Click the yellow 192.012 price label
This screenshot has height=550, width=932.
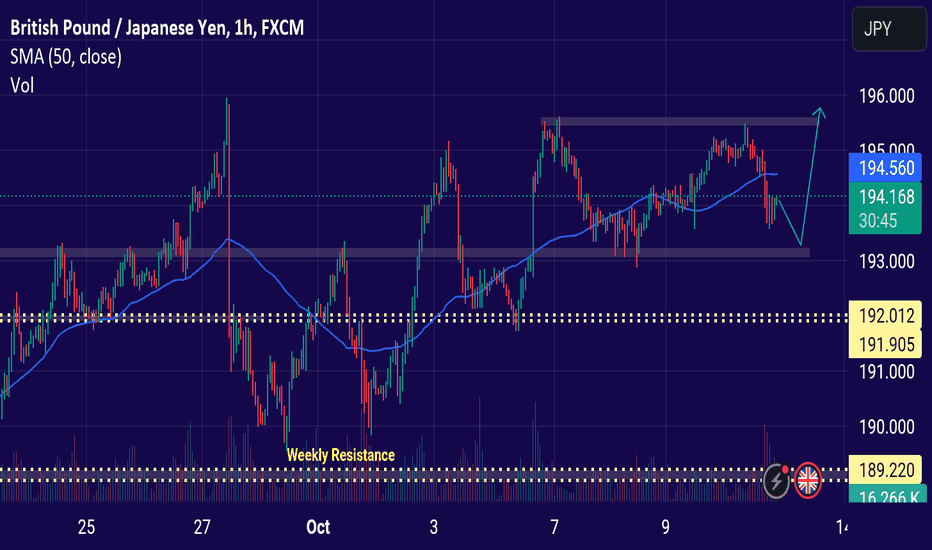pyautogui.click(x=885, y=316)
